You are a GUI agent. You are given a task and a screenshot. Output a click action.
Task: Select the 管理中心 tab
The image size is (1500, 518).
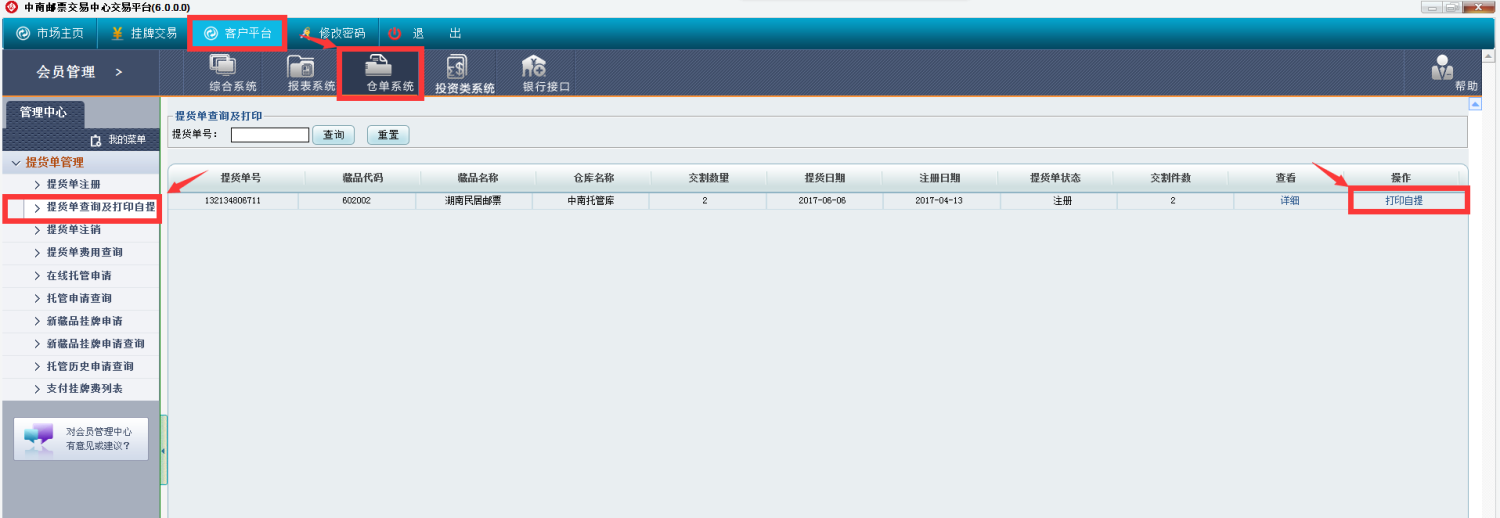(x=43, y=113)
